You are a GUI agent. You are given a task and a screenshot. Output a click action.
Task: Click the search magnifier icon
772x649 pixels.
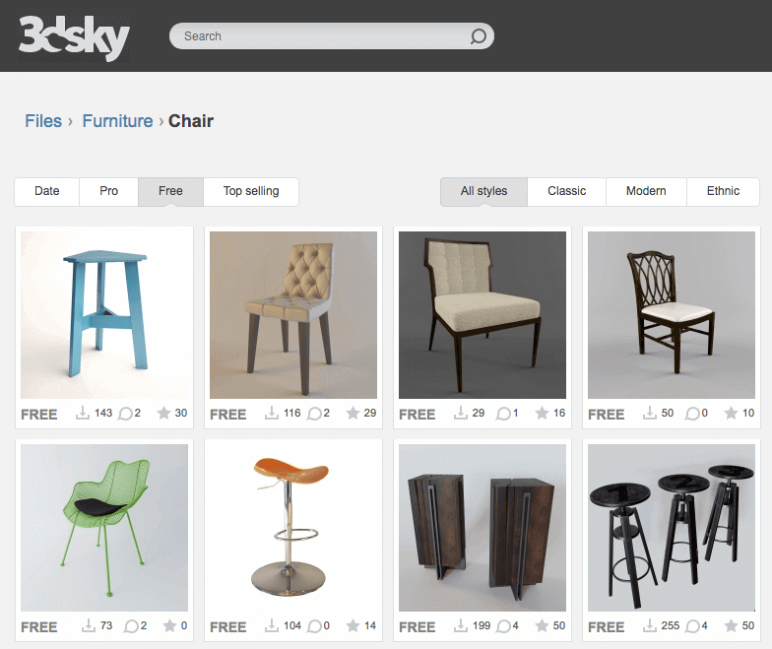point(478,36)
